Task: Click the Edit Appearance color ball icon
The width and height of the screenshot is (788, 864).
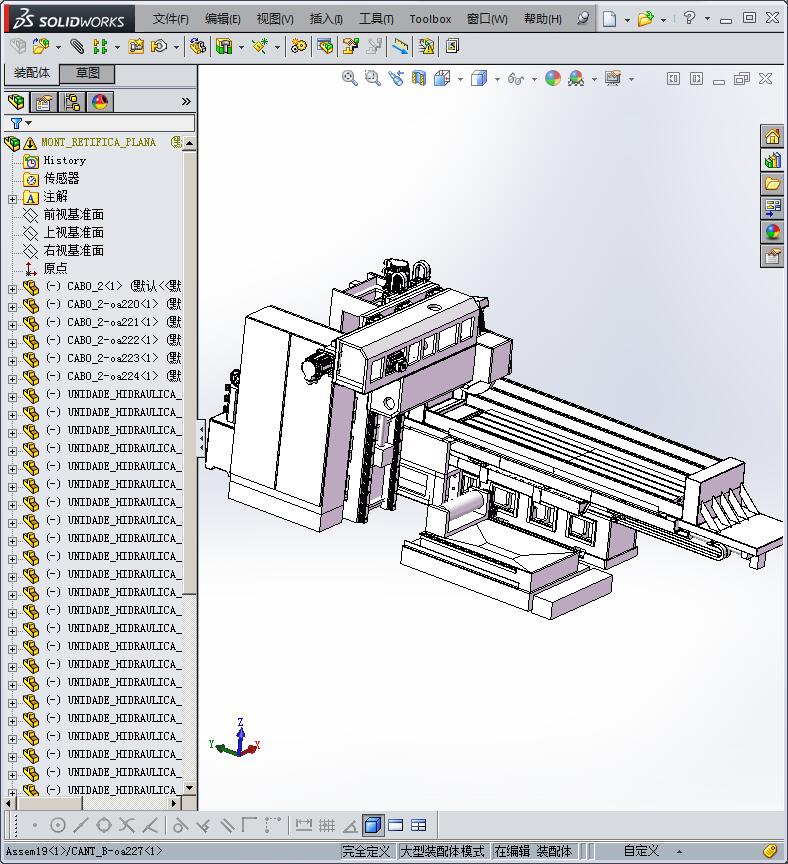Action: point(553,78)
